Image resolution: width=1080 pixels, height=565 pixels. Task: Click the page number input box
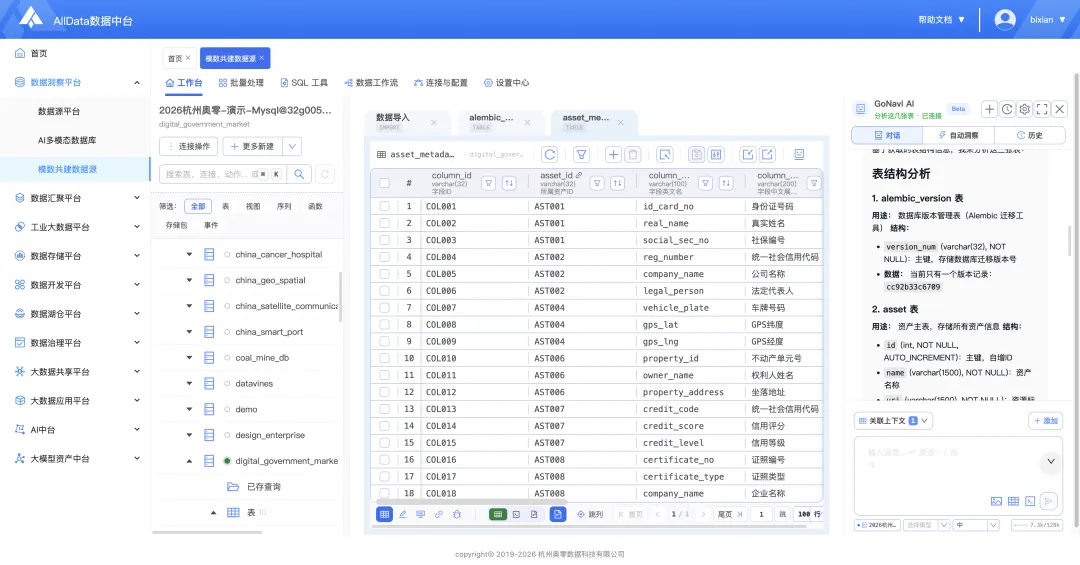point(761,514)
